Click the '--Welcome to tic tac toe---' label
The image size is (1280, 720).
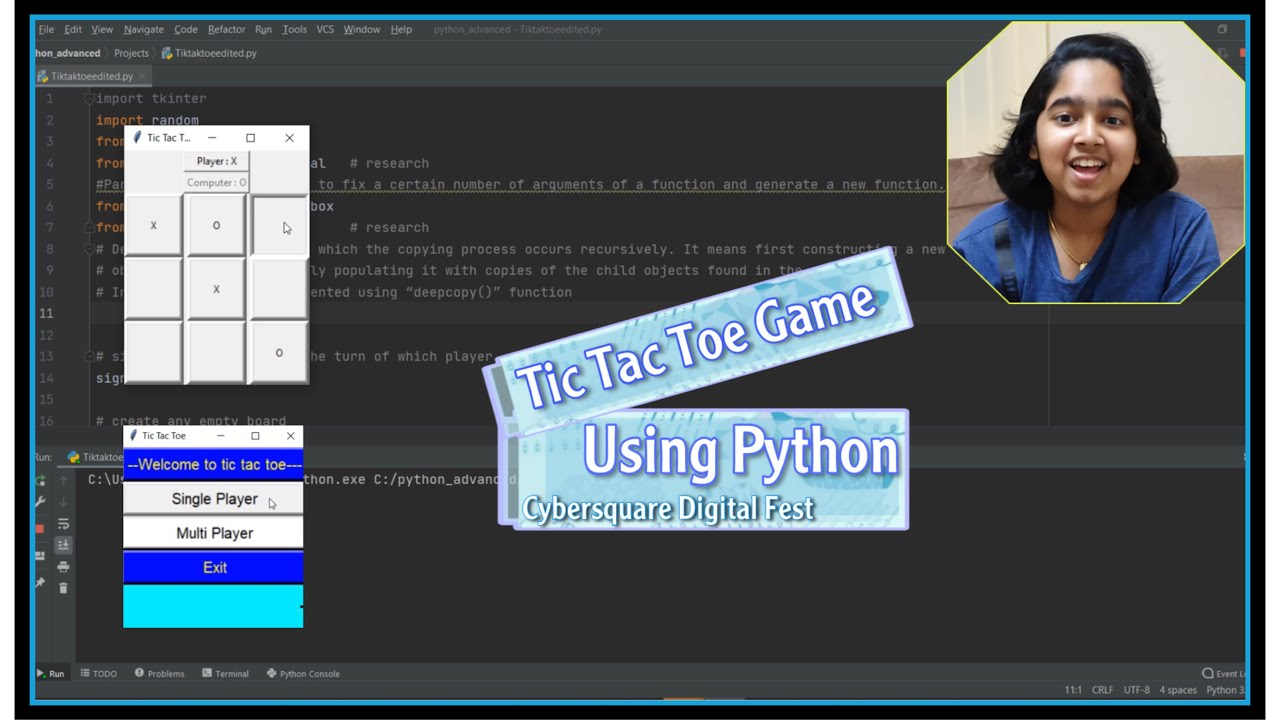click(213, 465)
